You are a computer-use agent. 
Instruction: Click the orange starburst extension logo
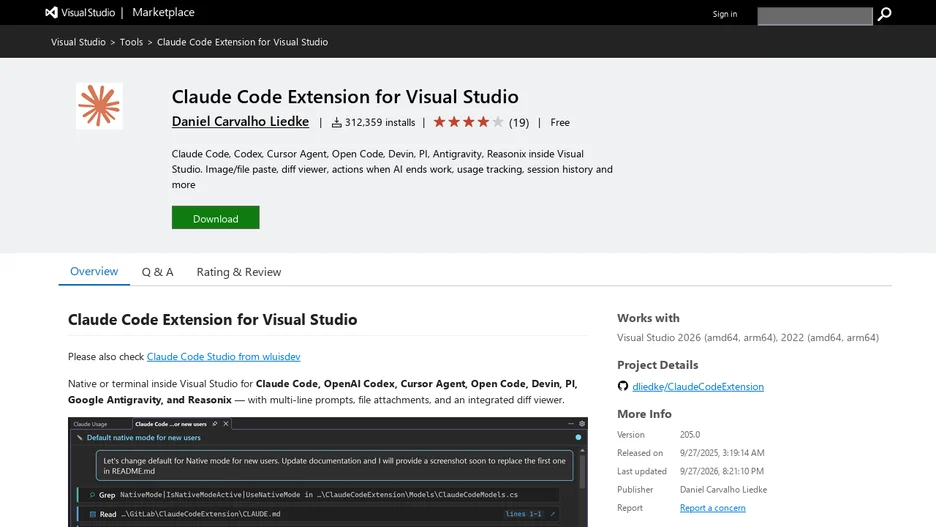pyautogui.click(x=99, y=106)
